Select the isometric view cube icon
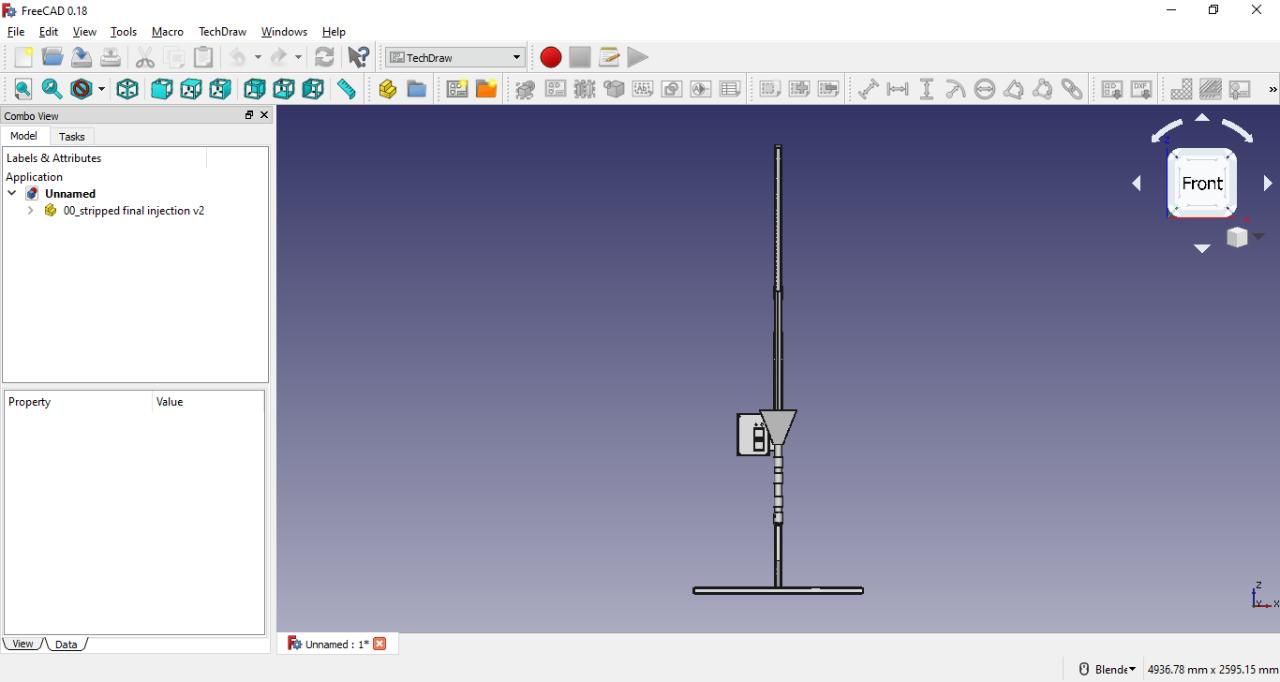This screenshot has width=1280, height=682. (x=127, y=89)
